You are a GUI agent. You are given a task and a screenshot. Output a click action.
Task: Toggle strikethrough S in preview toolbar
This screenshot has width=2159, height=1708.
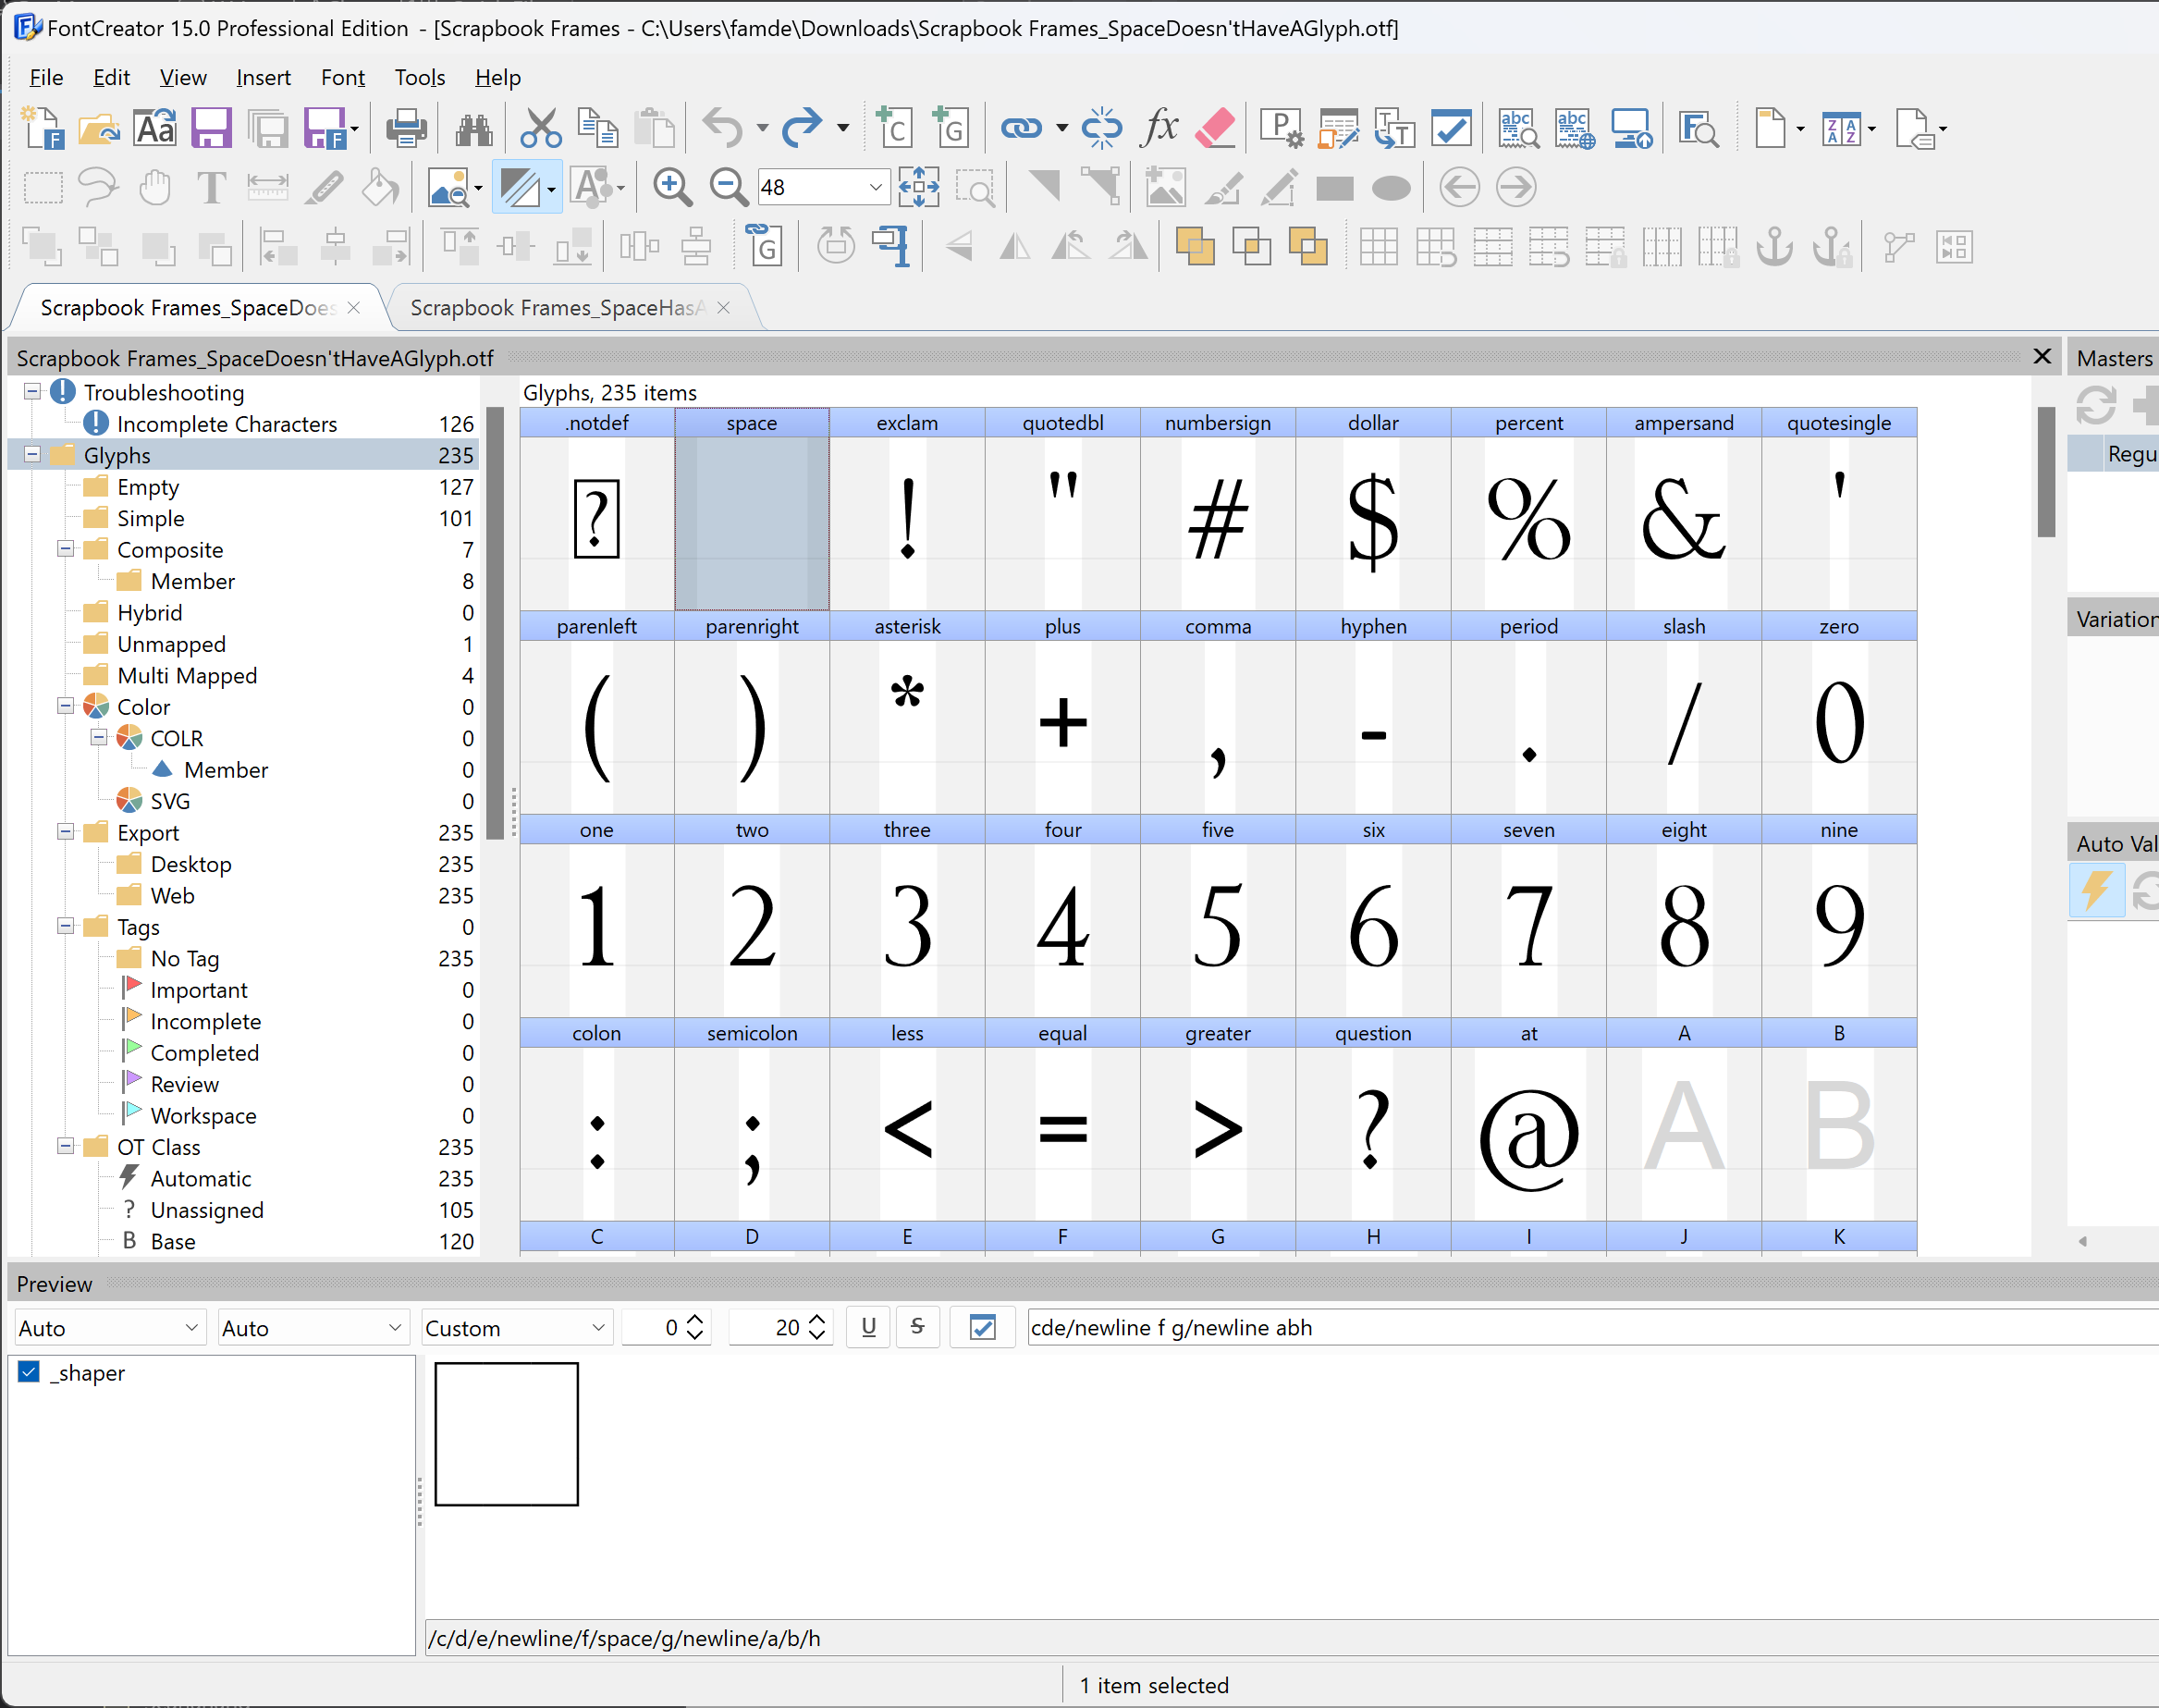pos(917,1327)
